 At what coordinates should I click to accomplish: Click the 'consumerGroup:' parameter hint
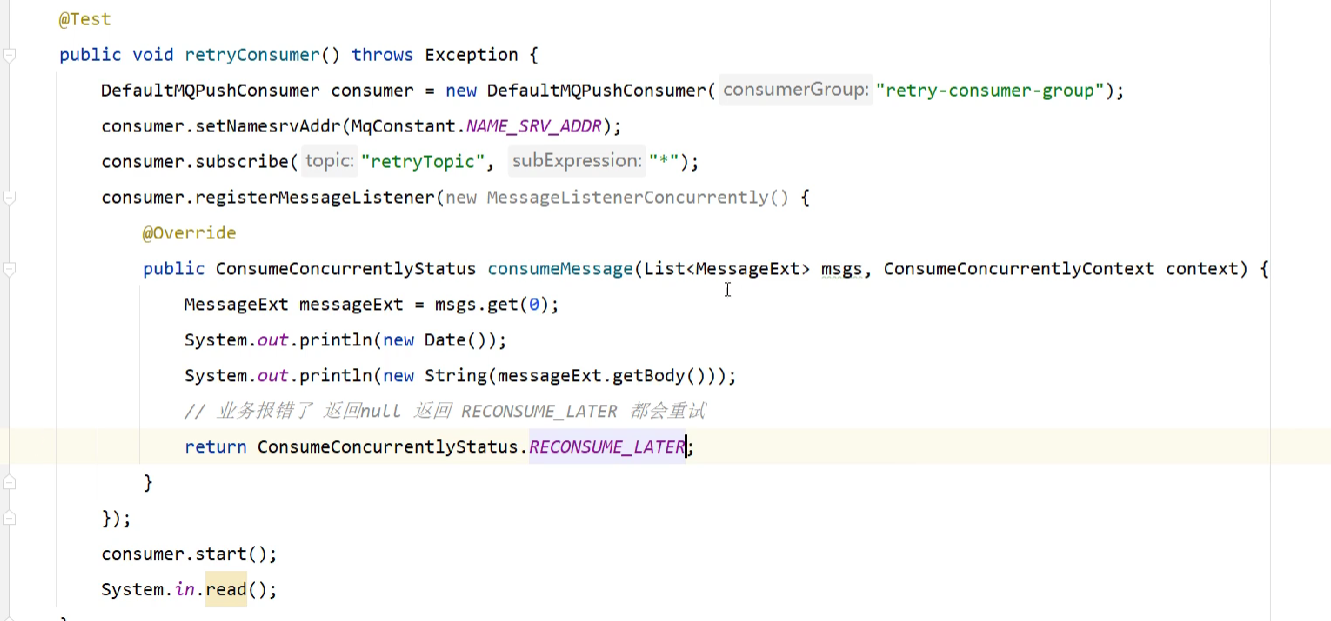click(796, 90)
